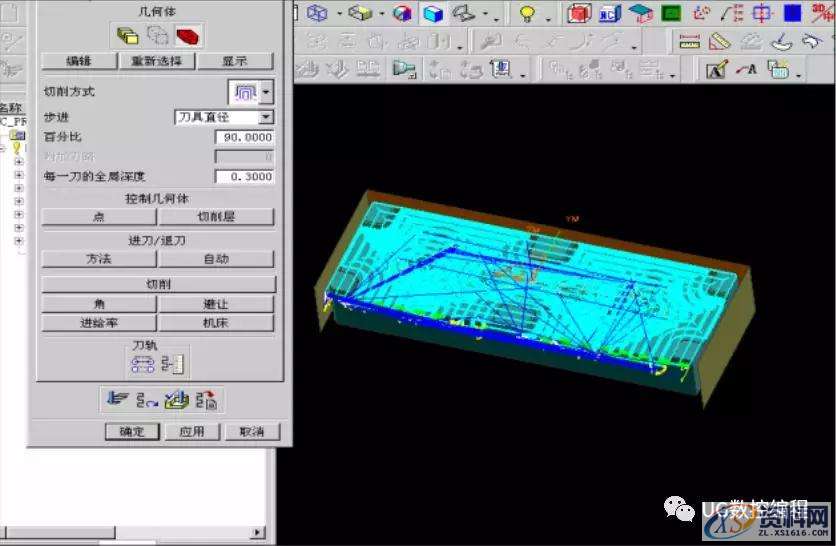The height and width of the screenshot is (546, 836).
Task: Open the 切削方式 cut pattern dropdown
Action: point(266,92)
